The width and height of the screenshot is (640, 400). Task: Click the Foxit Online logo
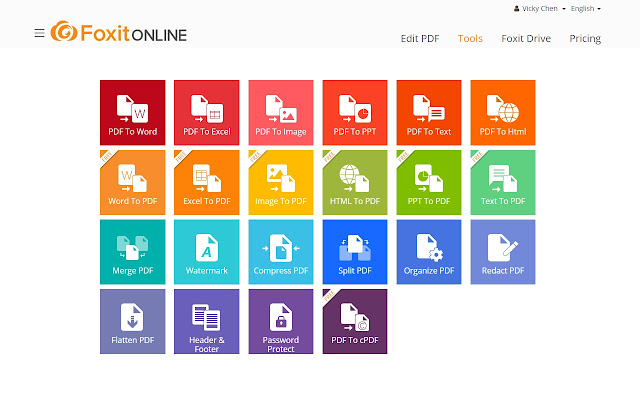click(x=118, y=33)
